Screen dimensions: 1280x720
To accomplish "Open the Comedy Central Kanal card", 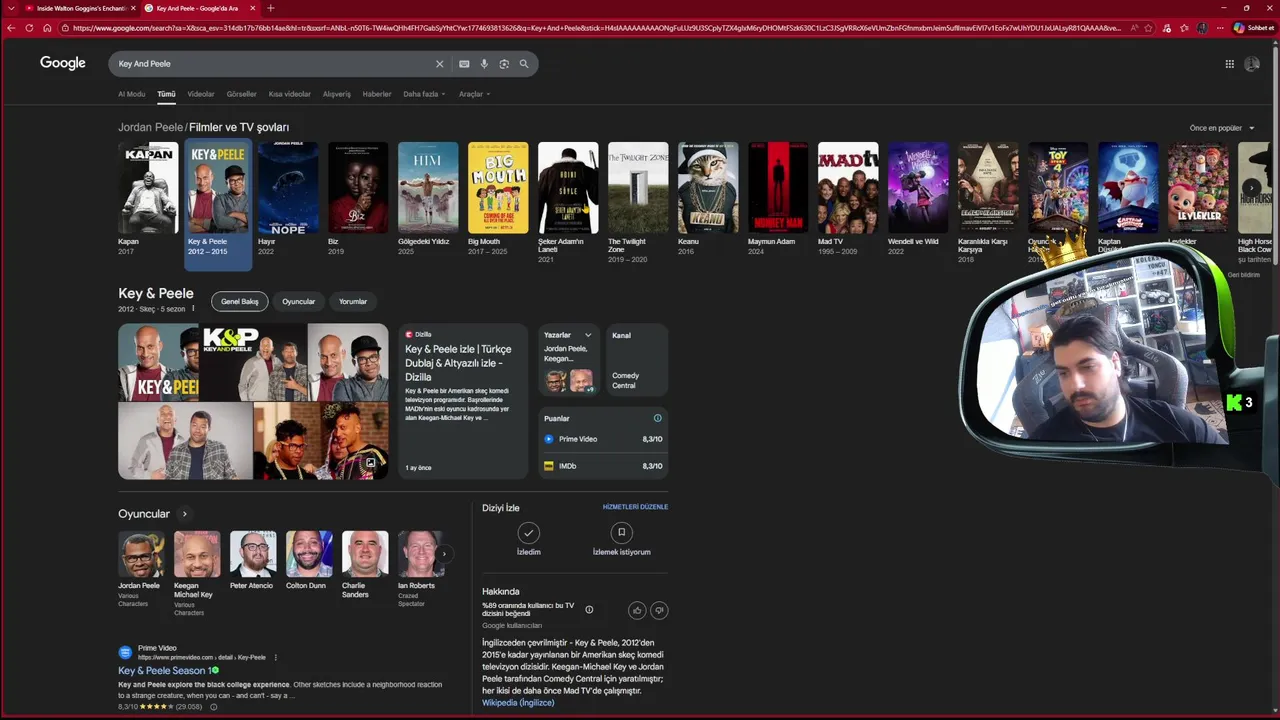I will click(x=636, y=361).
